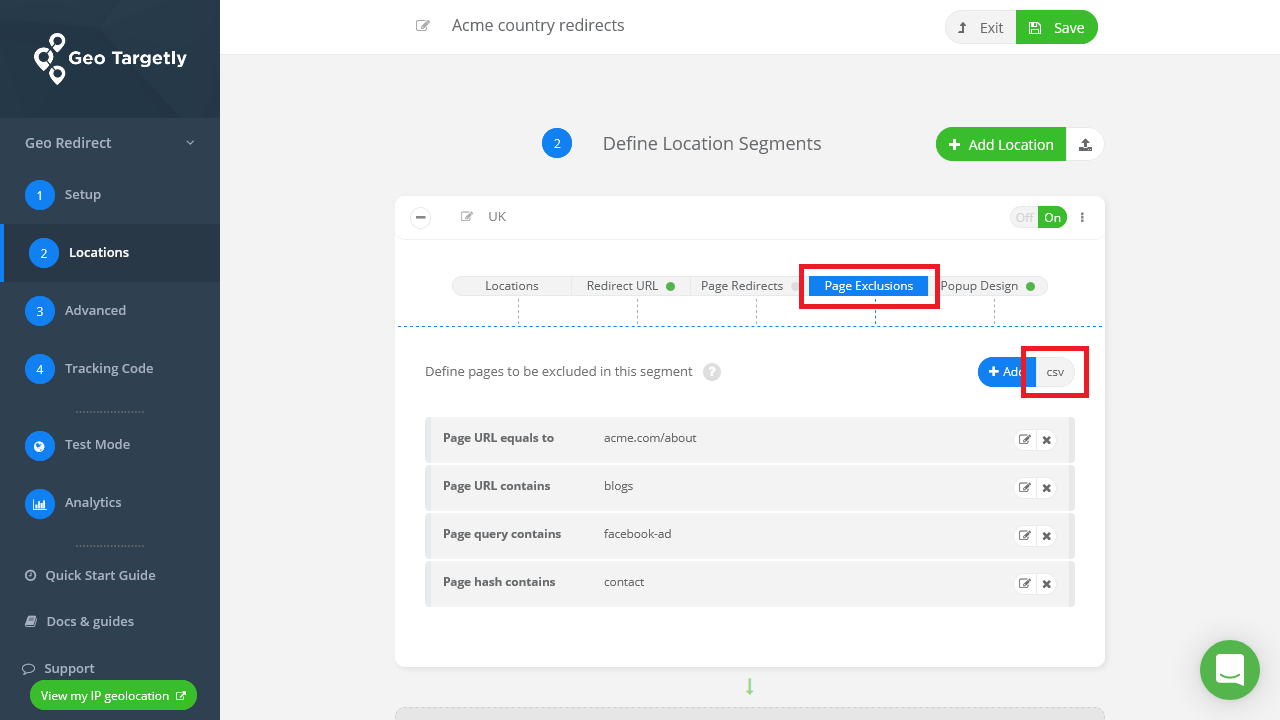Open the Analytics section

click(93, 502)
